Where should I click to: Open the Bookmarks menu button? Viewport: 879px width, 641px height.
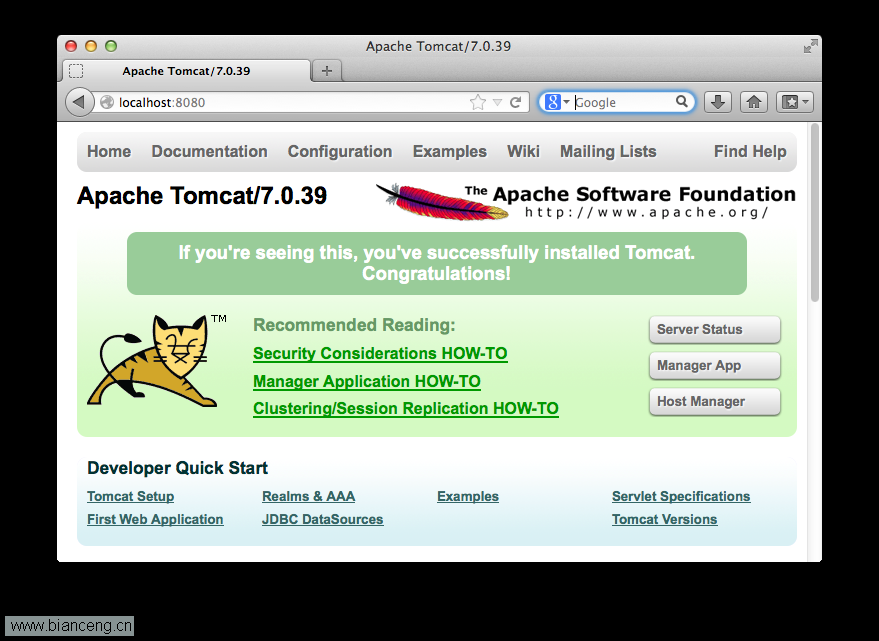pyautogui.click(x=794, y=102)
